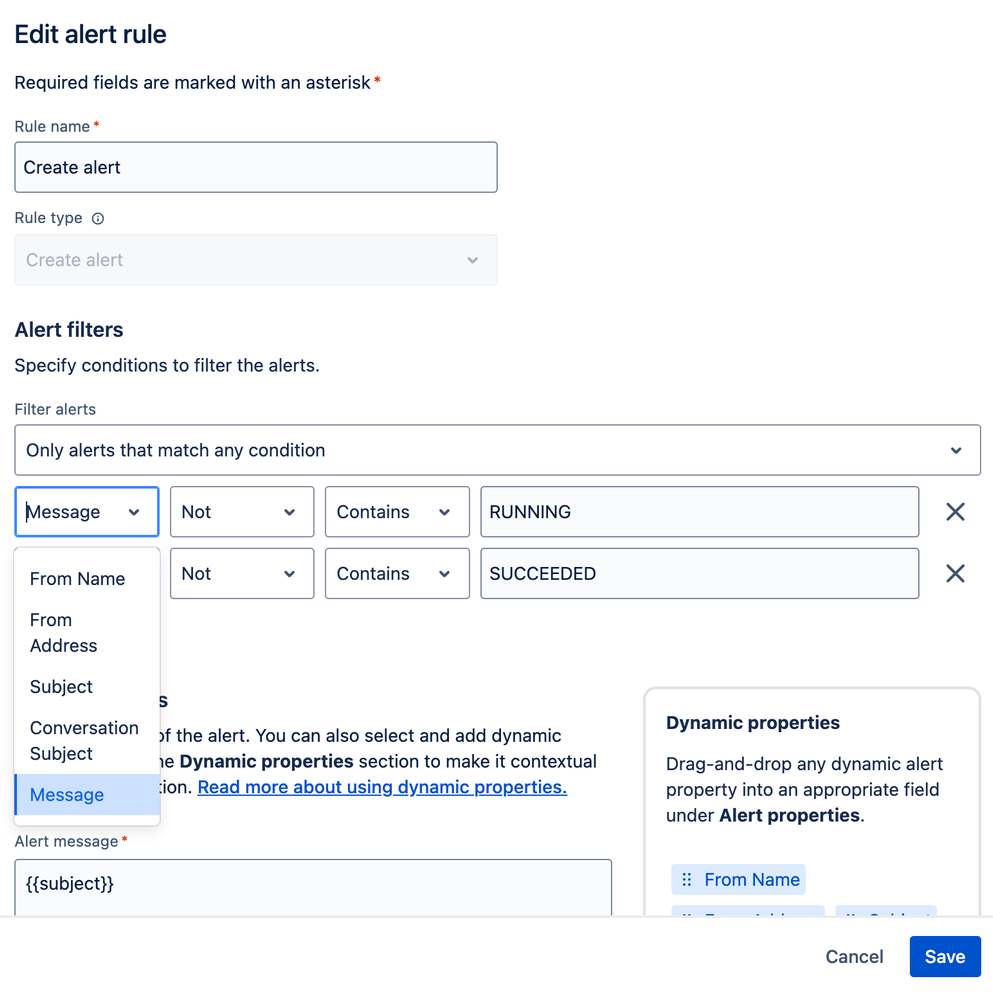The image size is (993, 999).
Task: Open the Contains dropdown in RUNNING row
Action: [x=397, y=512]
